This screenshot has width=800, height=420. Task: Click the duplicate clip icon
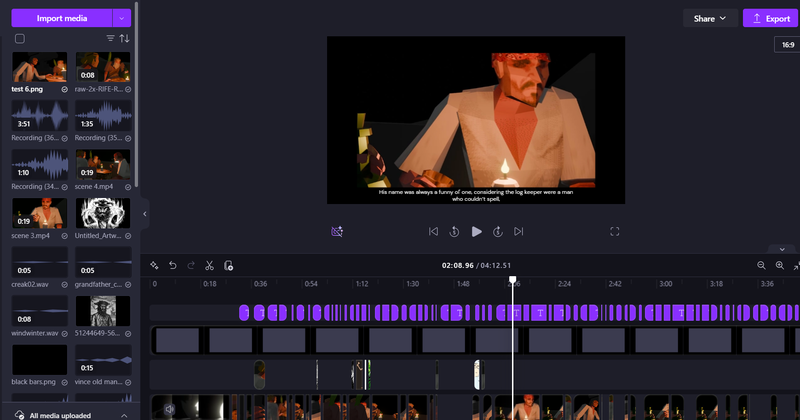[228, 265]
